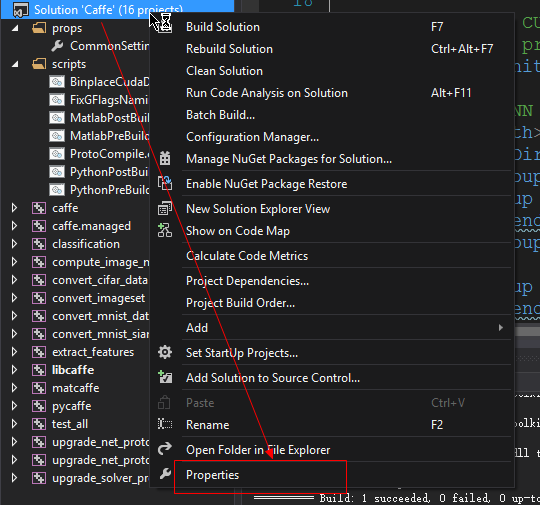The width and height of the screenshot is (540, 505).
Task: Collapse the props folder node
Action: 15,28
